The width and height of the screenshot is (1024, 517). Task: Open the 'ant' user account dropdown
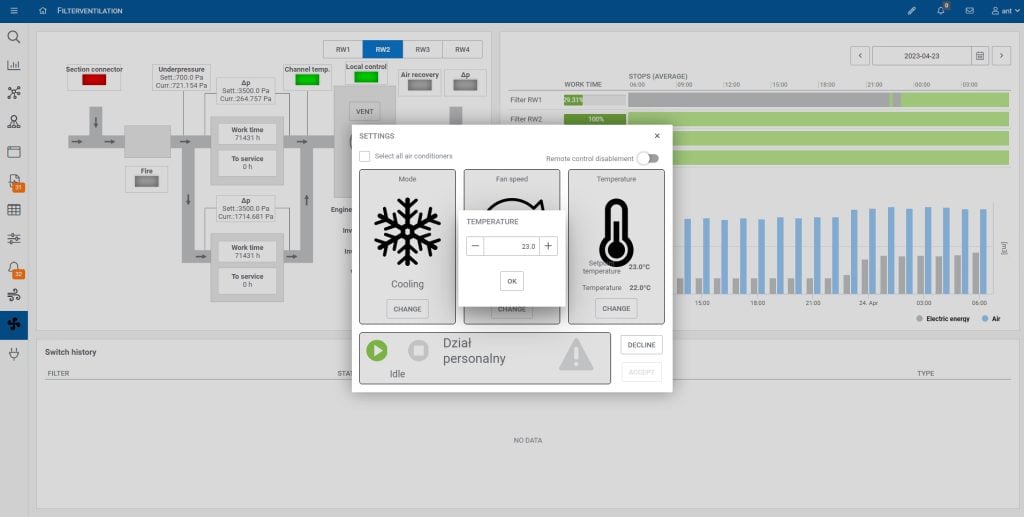(x=1004, y=10)
